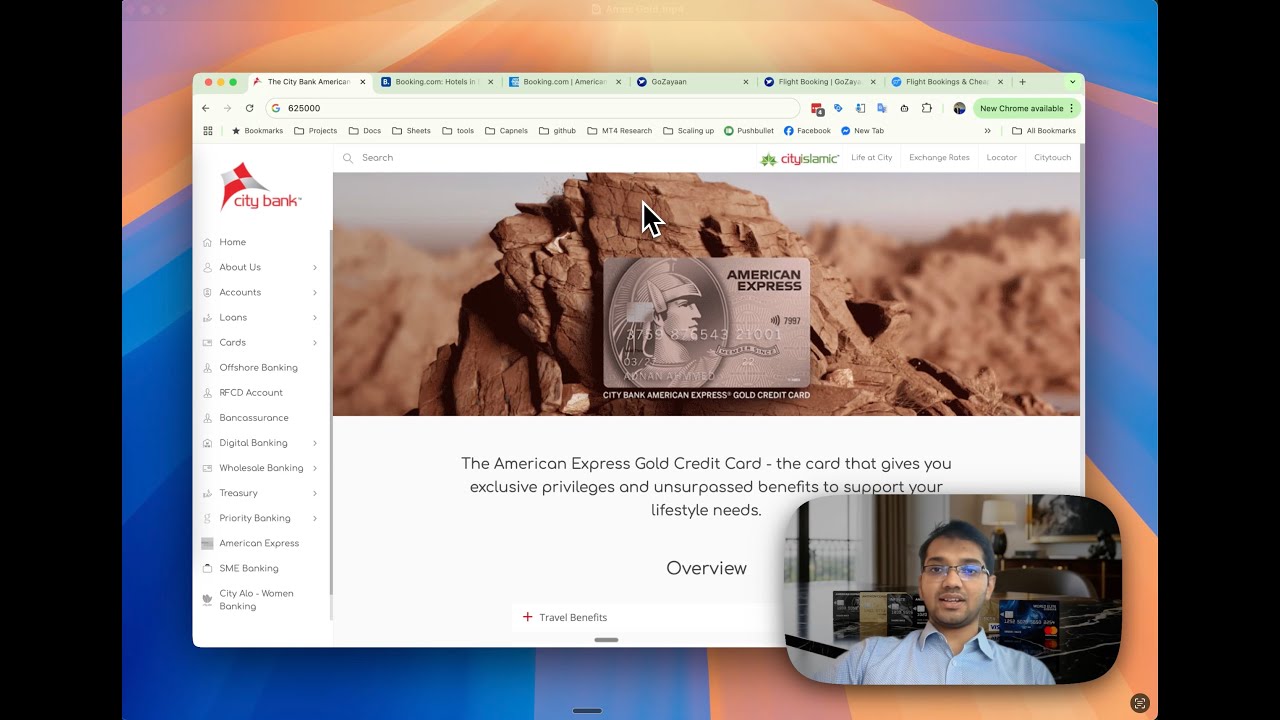Click the City Alo lotus icon
Viewport: 1280px width, 720px height.
click(207, 600)
